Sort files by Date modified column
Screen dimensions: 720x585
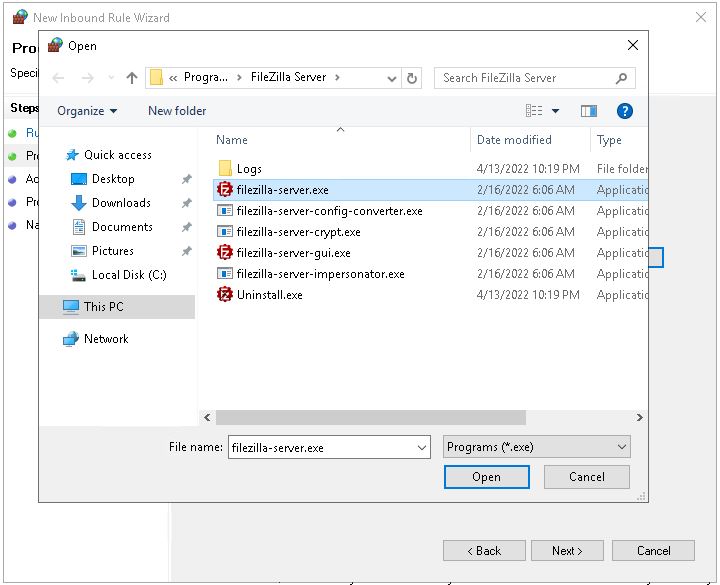514,140
